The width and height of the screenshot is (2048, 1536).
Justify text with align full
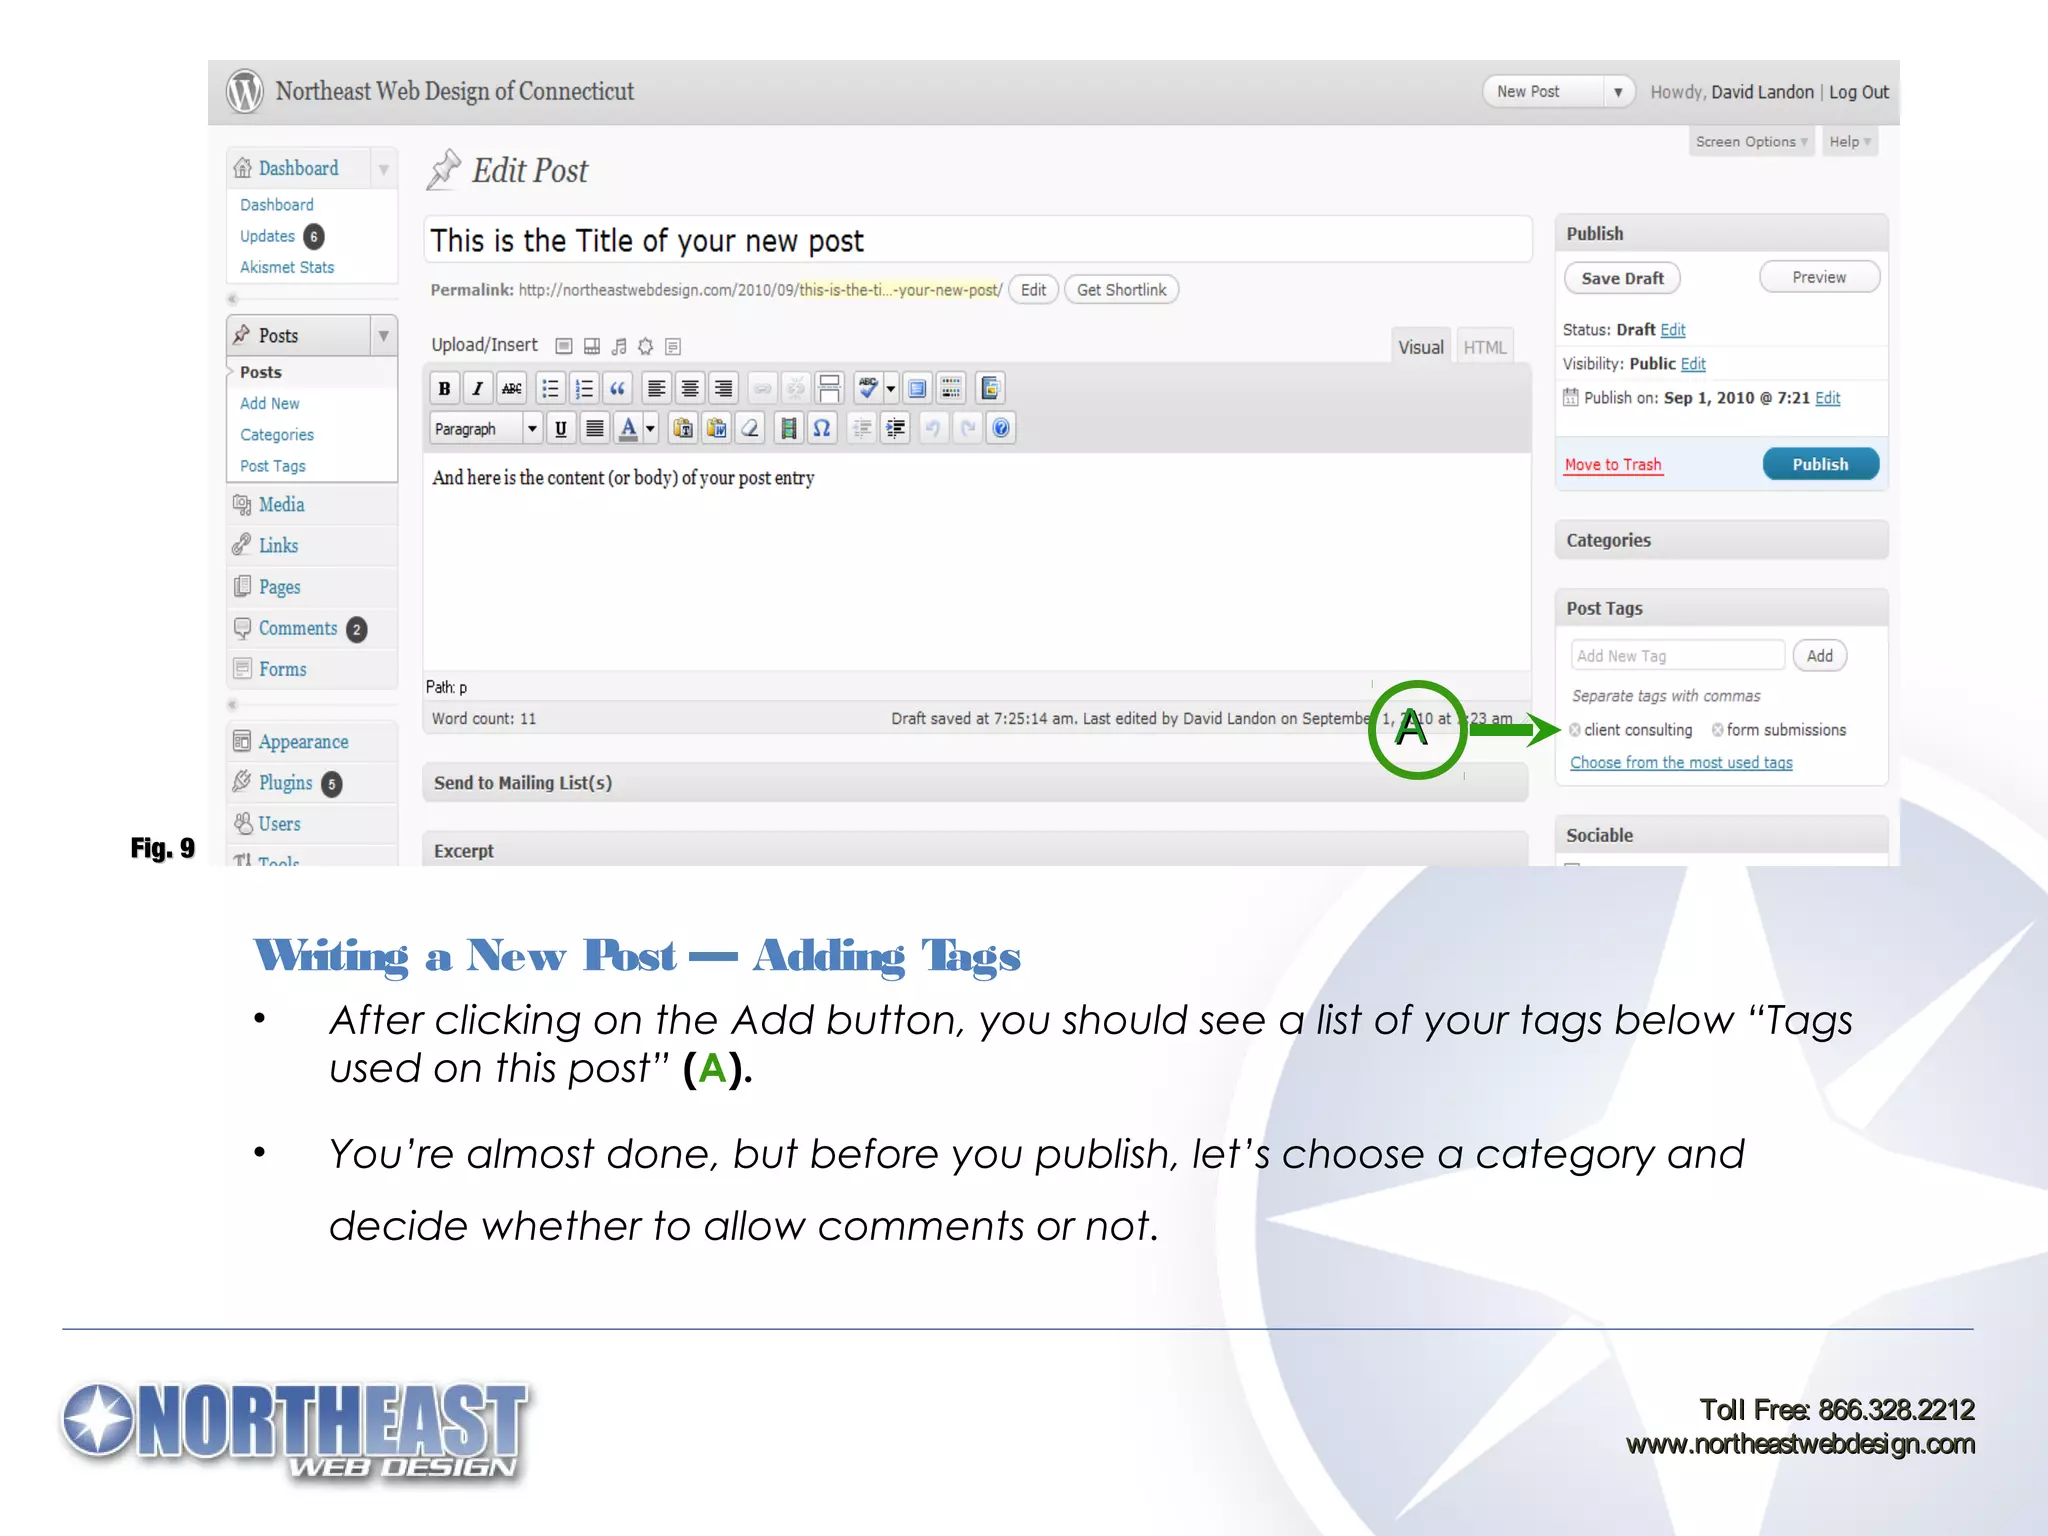595,429
